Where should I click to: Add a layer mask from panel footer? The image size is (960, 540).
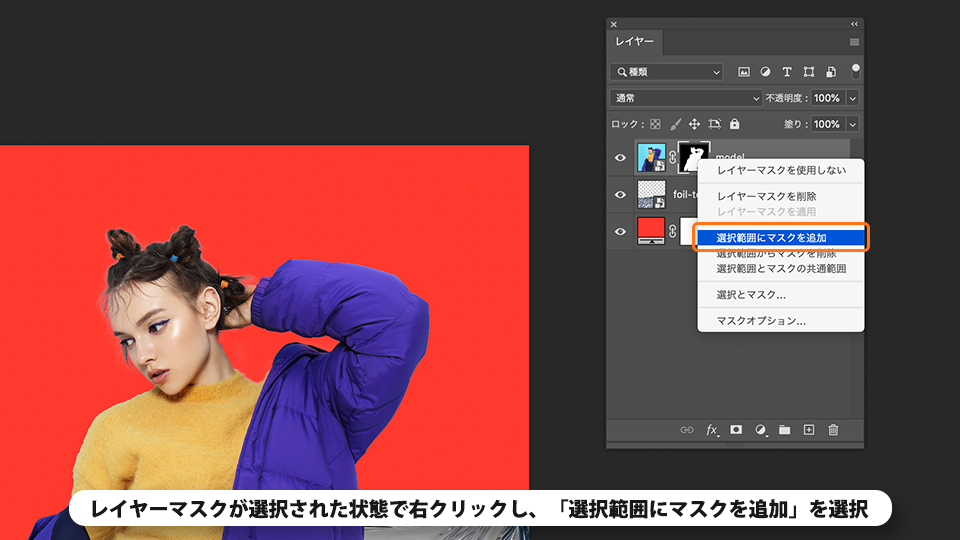[736, 430]
